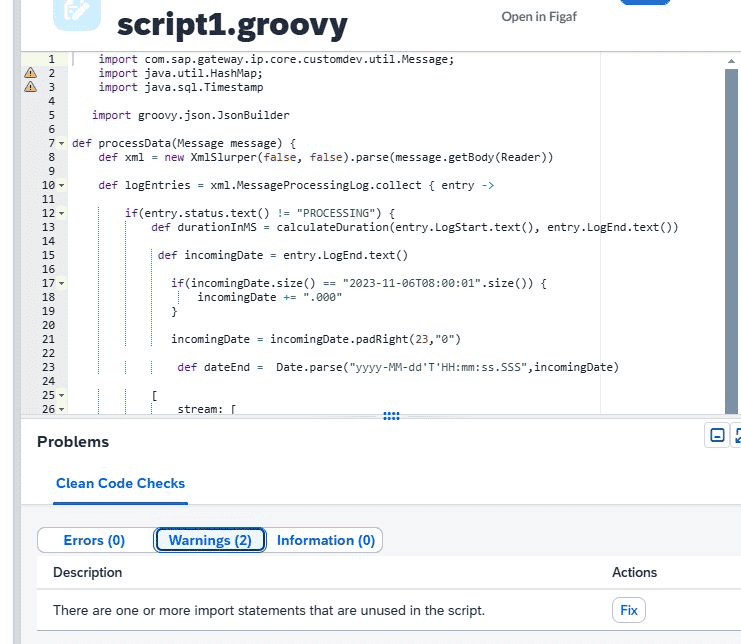Show the Errors (0) filter

pyautogui.click(x=94, y=540)
